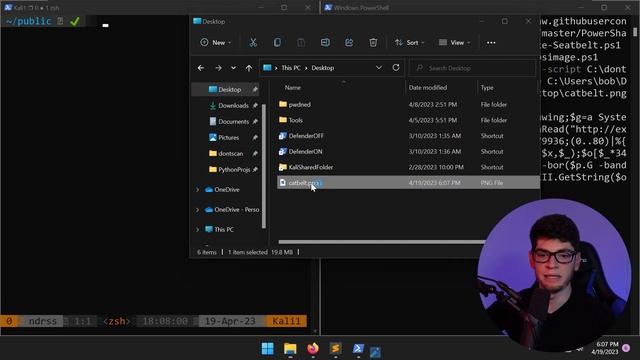This screenshot has width=640, height=360.
Task: Open the View dropdown
Action: 455,42
